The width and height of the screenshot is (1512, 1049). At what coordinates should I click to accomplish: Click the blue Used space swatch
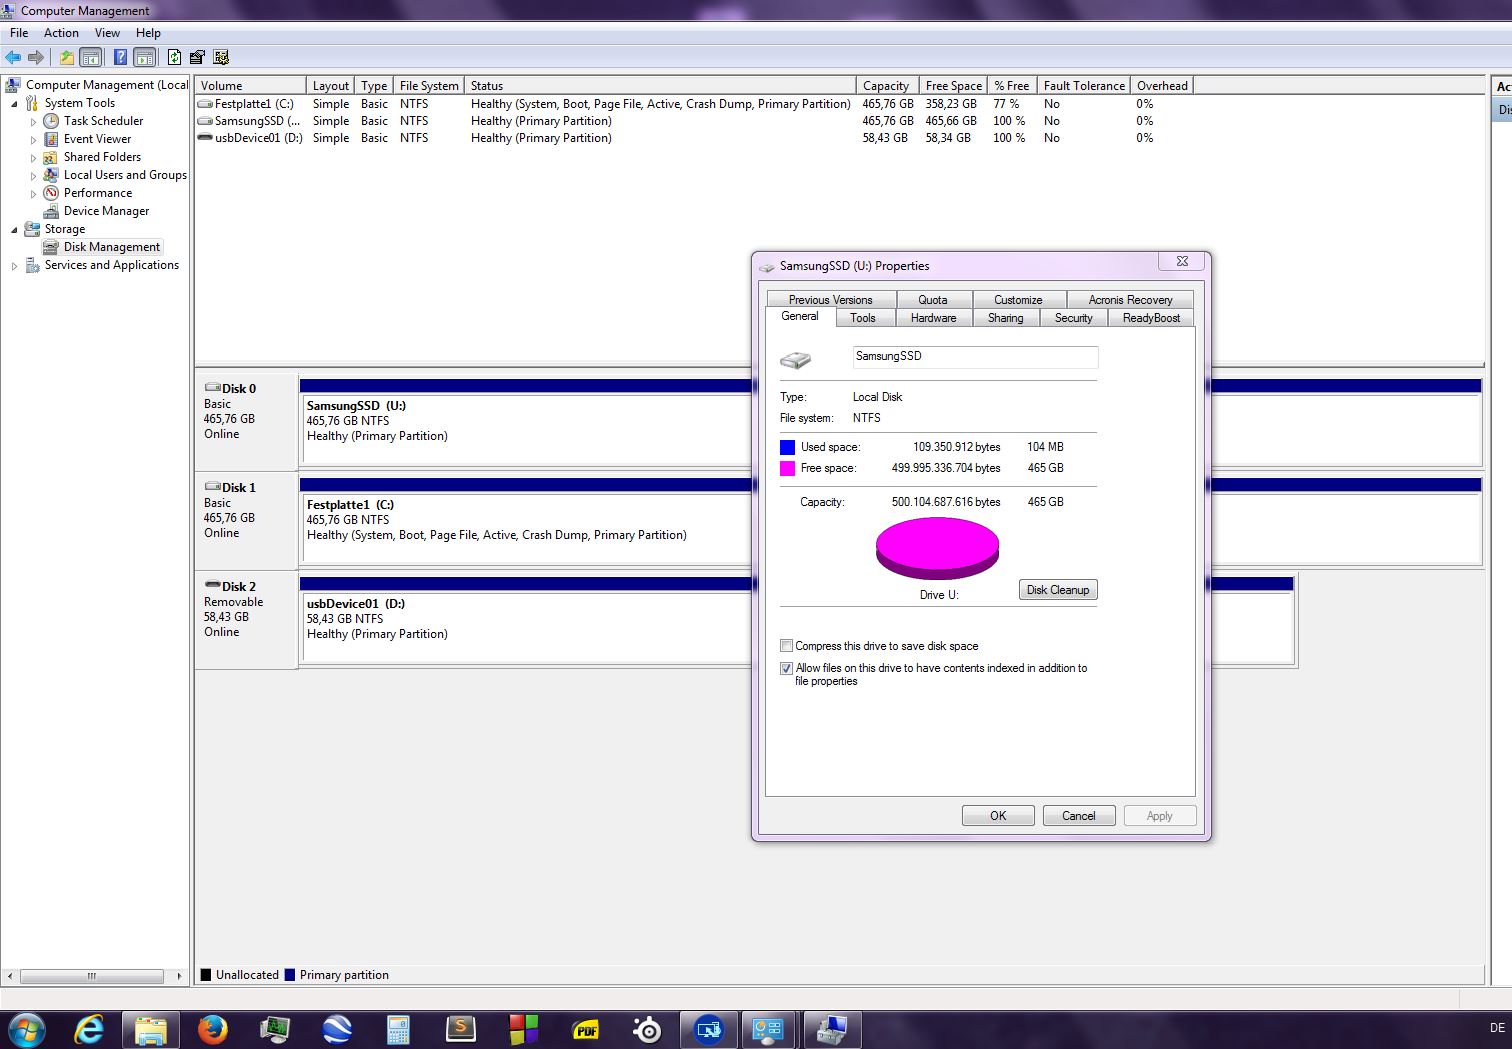(788, 447)
